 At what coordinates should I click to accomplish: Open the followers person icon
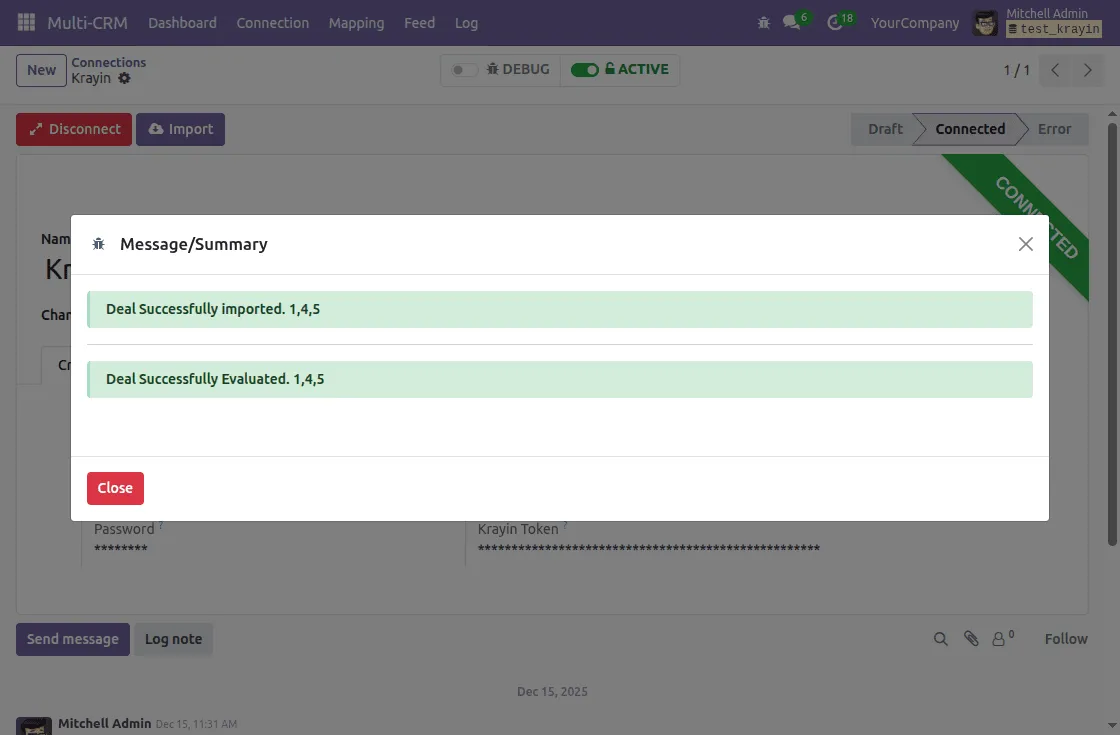coord(999,639)
